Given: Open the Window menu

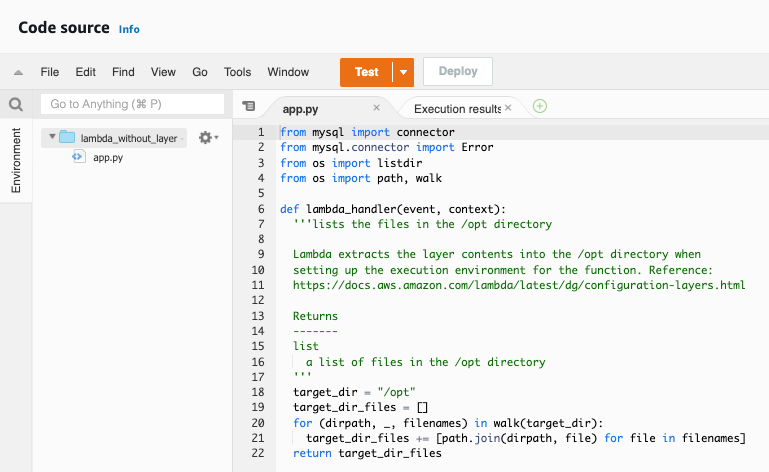Looking at the screenshot, I should pos(288,72).
